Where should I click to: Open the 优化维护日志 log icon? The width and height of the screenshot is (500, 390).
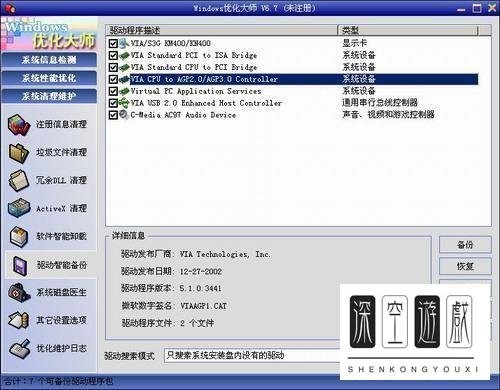[x=20, y=348]
